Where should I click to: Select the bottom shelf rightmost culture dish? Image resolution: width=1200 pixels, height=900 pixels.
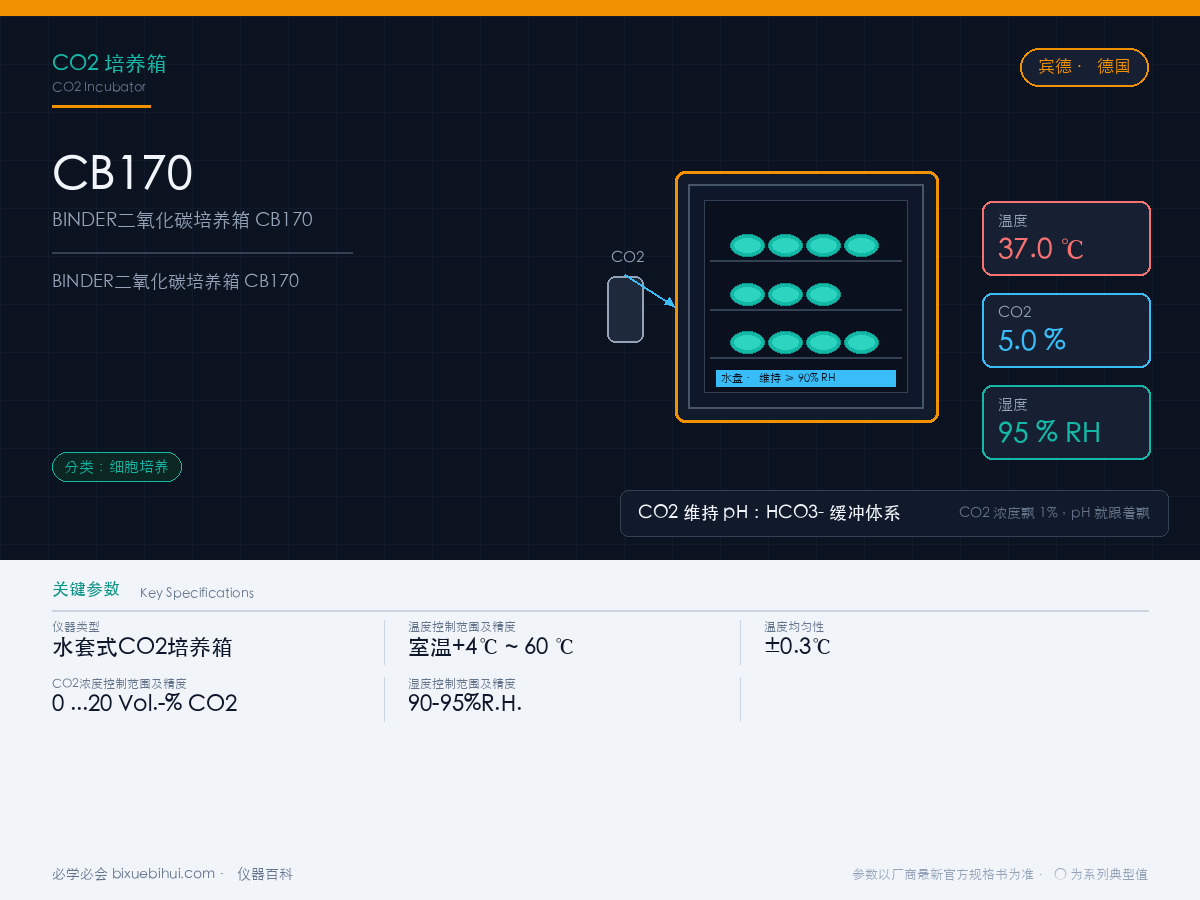[861, 343]
